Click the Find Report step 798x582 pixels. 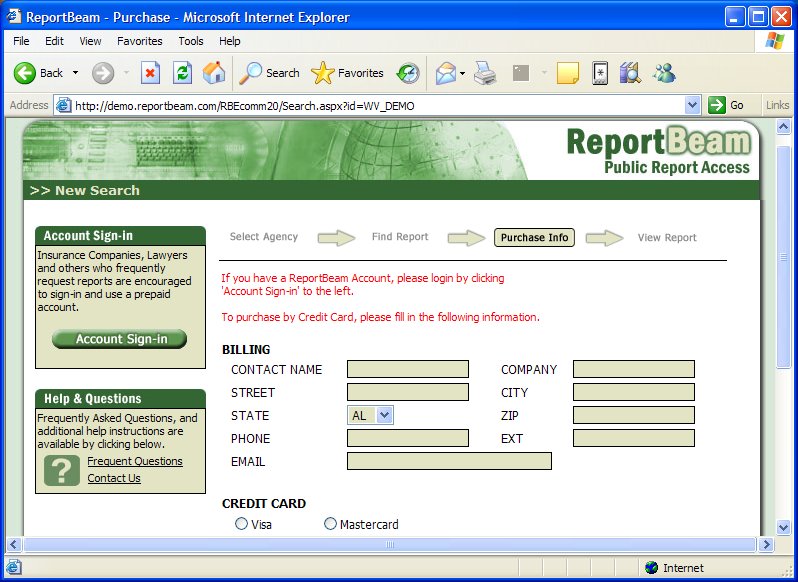400,237
